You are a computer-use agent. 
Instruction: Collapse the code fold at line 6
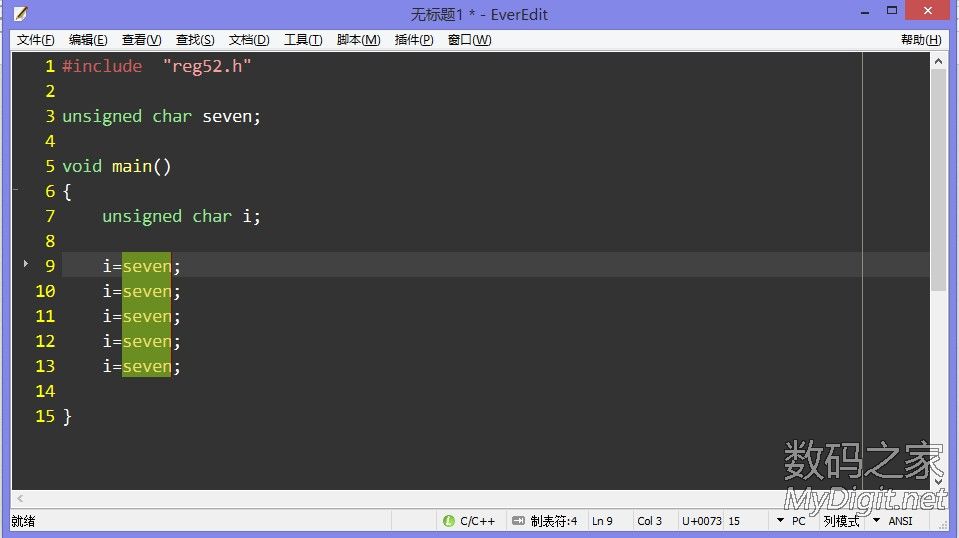click(16, 188)
